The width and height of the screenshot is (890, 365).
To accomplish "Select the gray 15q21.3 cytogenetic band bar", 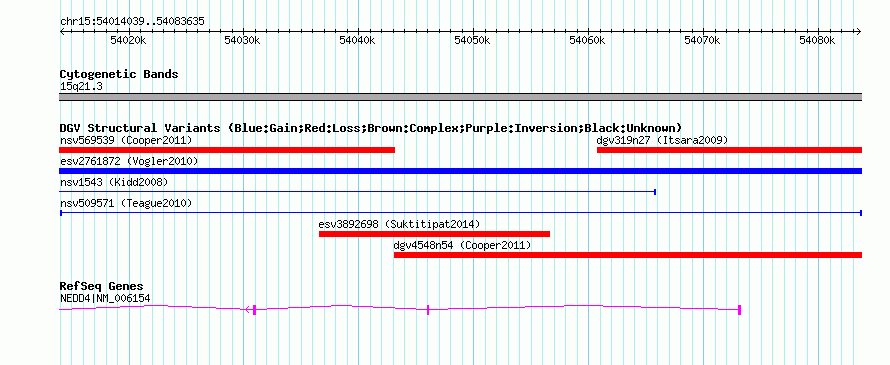I will 460,97.
